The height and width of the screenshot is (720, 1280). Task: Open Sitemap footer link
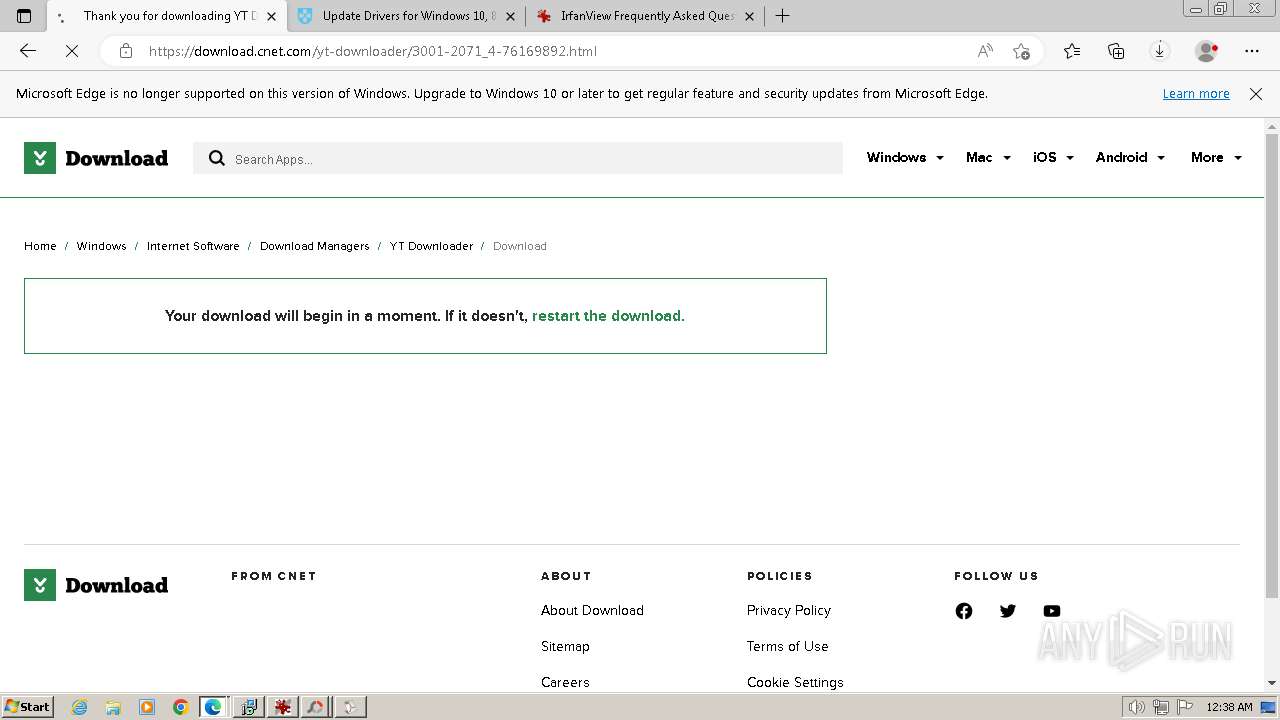point(565,646)
